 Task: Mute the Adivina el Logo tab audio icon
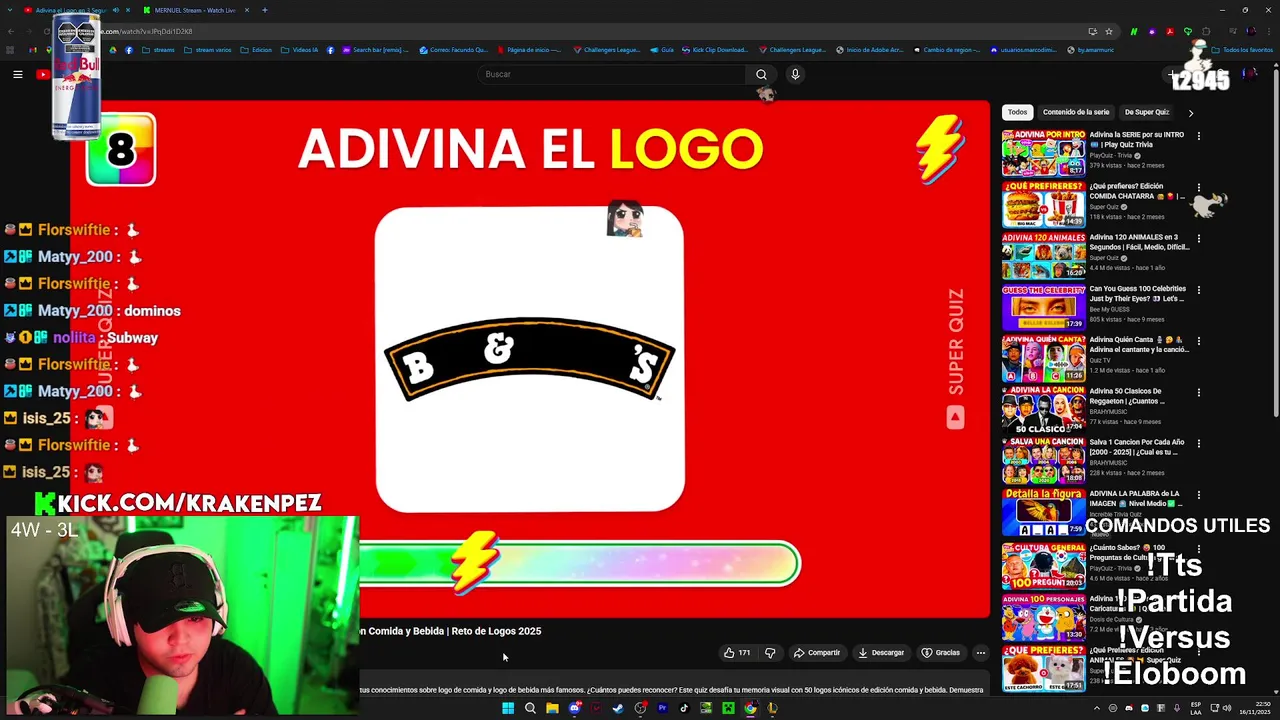115,10
